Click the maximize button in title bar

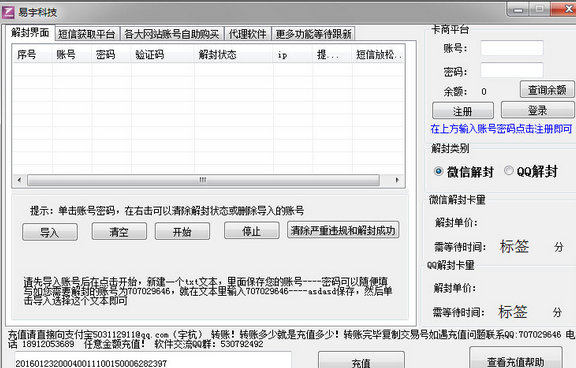539,9
